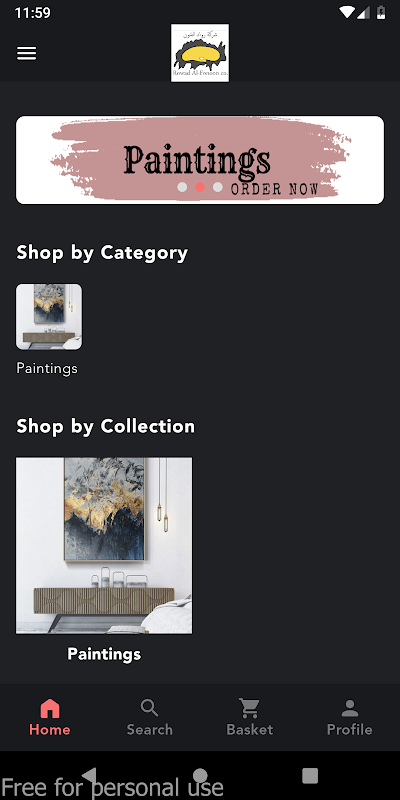
Task: Tap the Android home circle button
Action: pyautogui.click(x=200, y=776)
